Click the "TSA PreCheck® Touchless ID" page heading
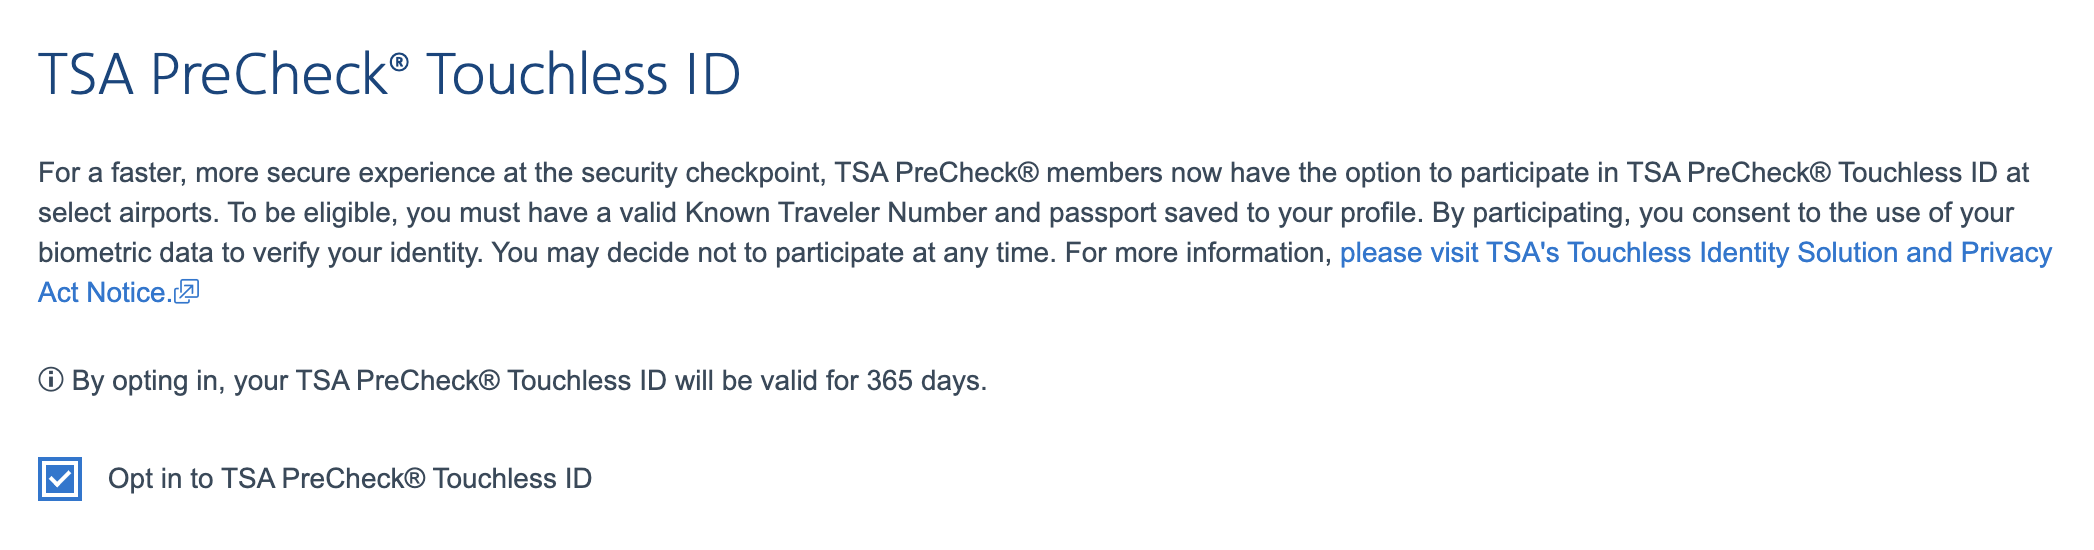The width and height of the screenshot is (2094, 550). pyautogui.click(x=388, y=75)
